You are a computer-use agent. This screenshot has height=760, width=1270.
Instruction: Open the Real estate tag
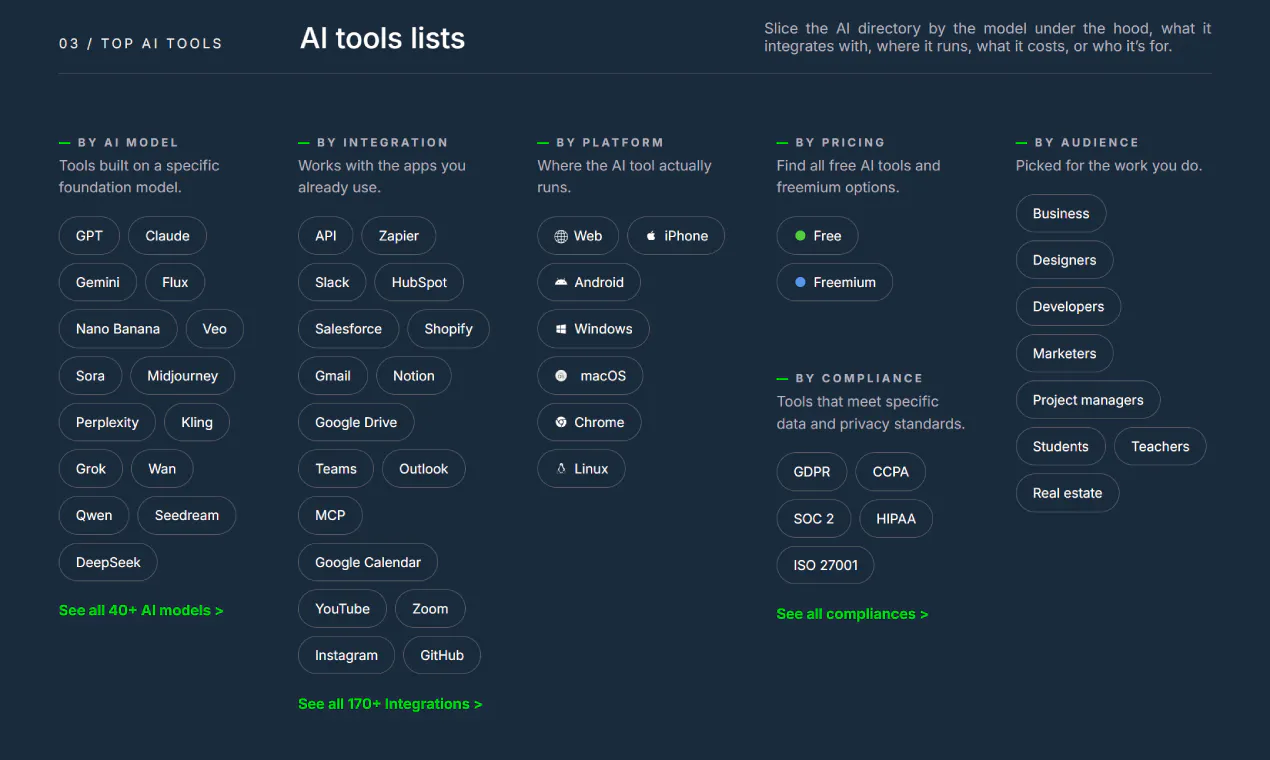[x=1068, y=494]
